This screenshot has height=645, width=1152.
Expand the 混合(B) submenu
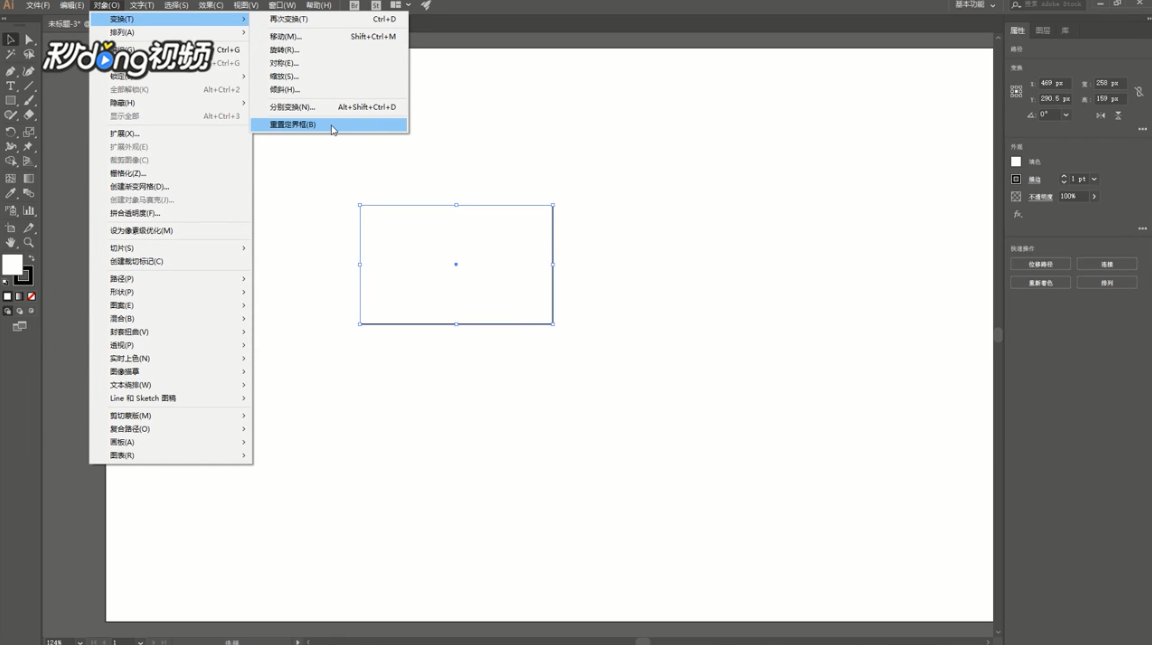click(171, 319)
